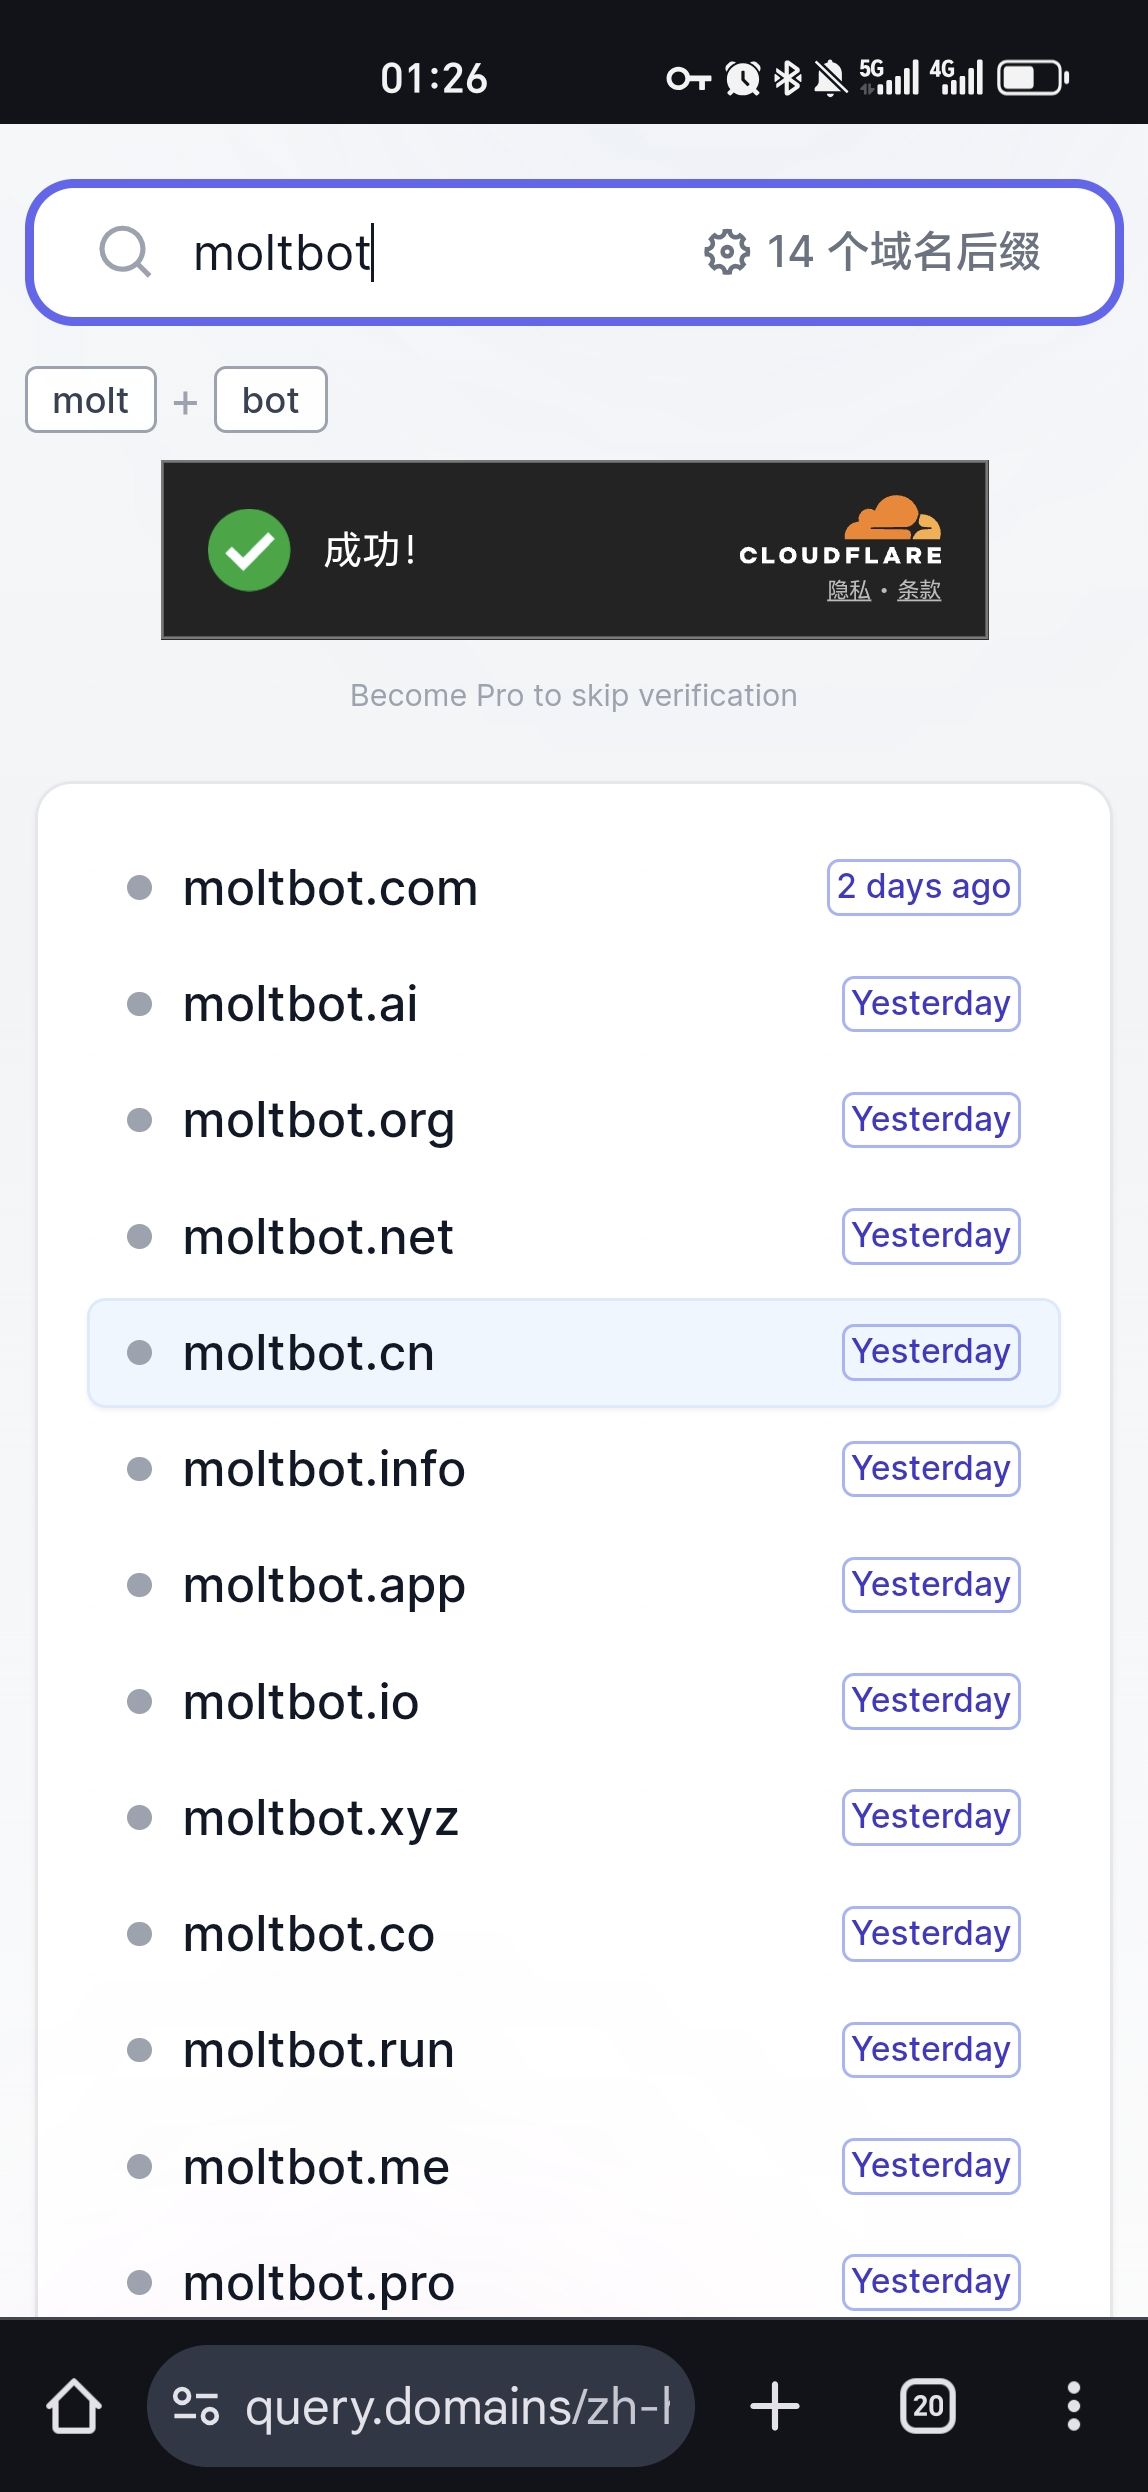Tap the search magnifier icon
This screenshot has width=1148, height=2492.
(125, 251)
